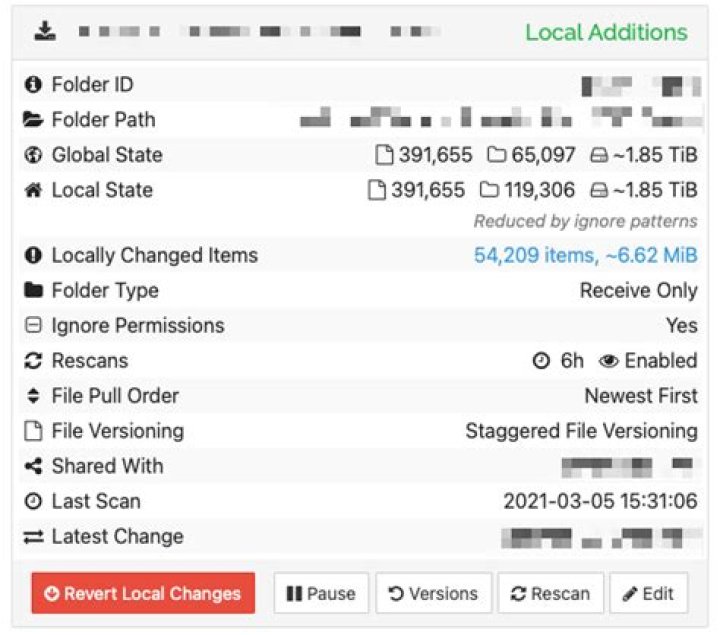Viewport: 720px width, 635px height.
Task: Click the folder icon beside Folder Type
Action: (33, 290)
